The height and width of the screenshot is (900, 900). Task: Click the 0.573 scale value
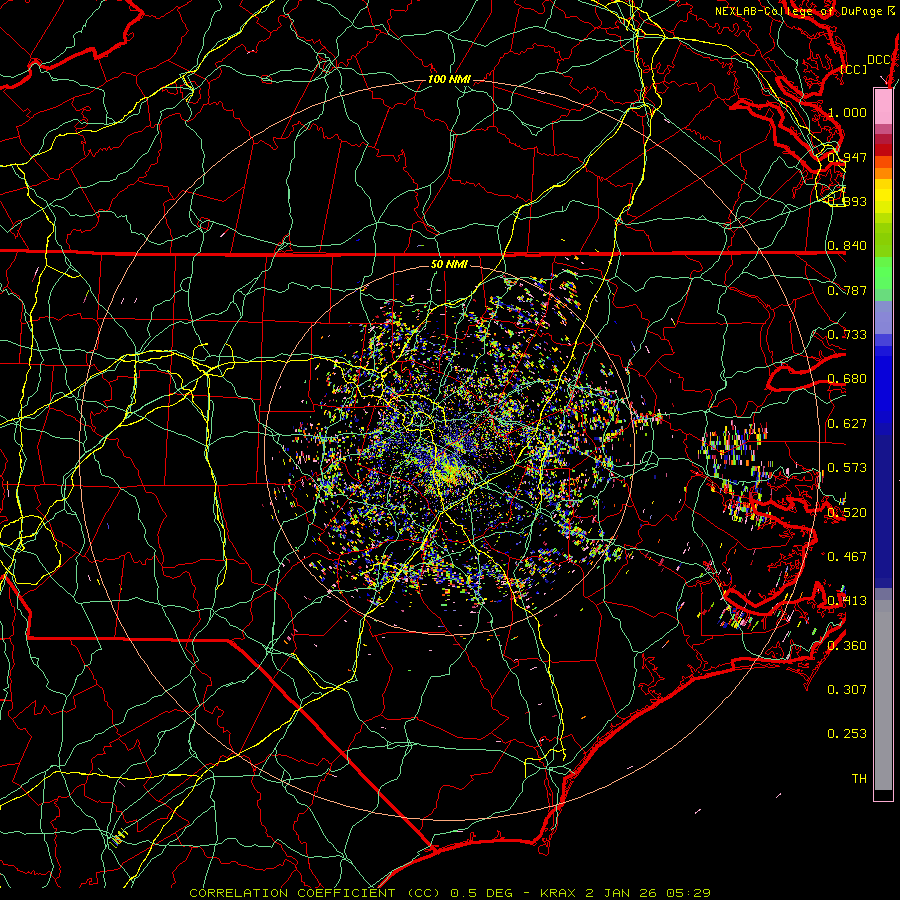[x=847, y=468]
